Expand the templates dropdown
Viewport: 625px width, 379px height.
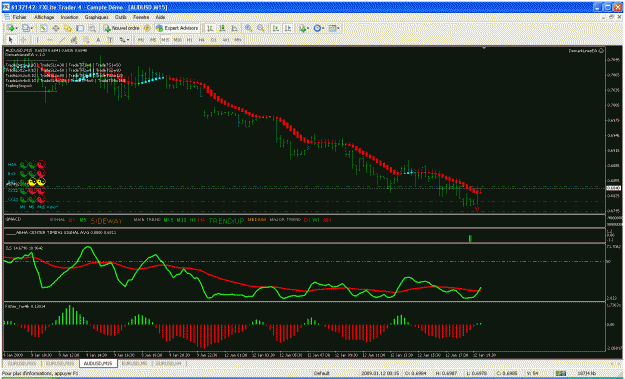(x=338, y=28)
